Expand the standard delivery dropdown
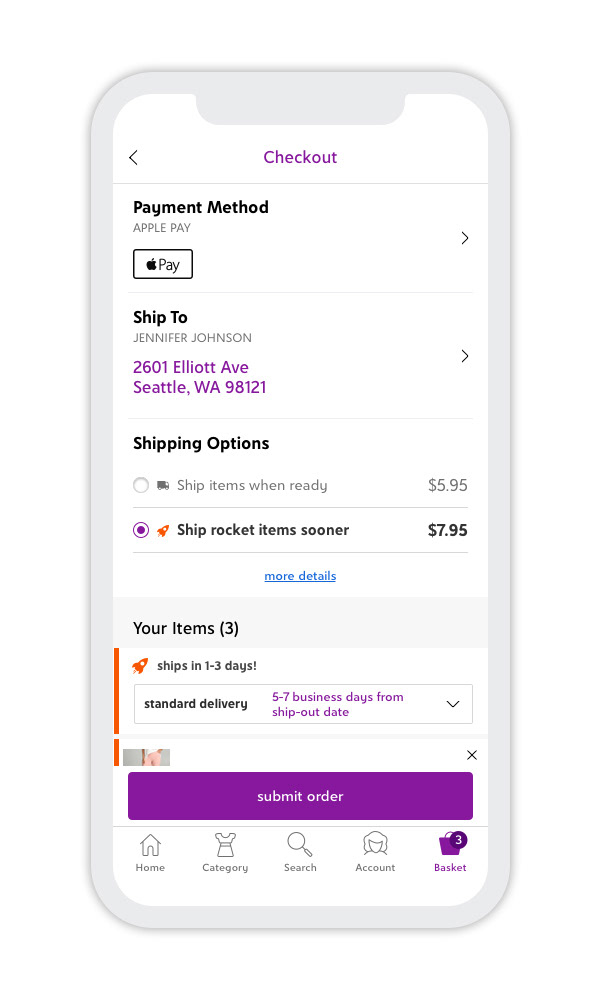The image size is (600, 1000). click(x=304, y=704)
